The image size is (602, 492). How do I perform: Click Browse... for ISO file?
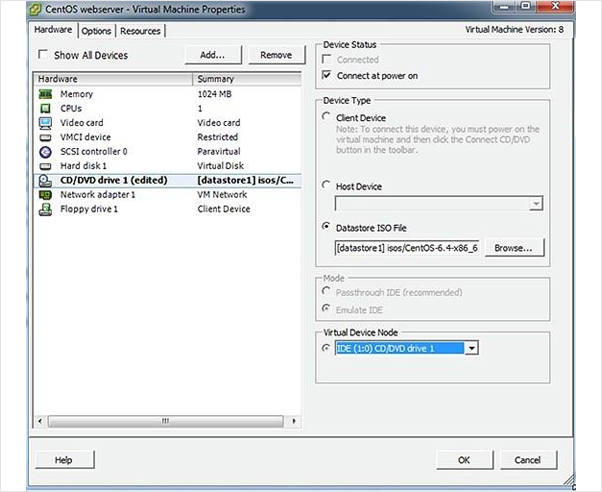point(514,248)
